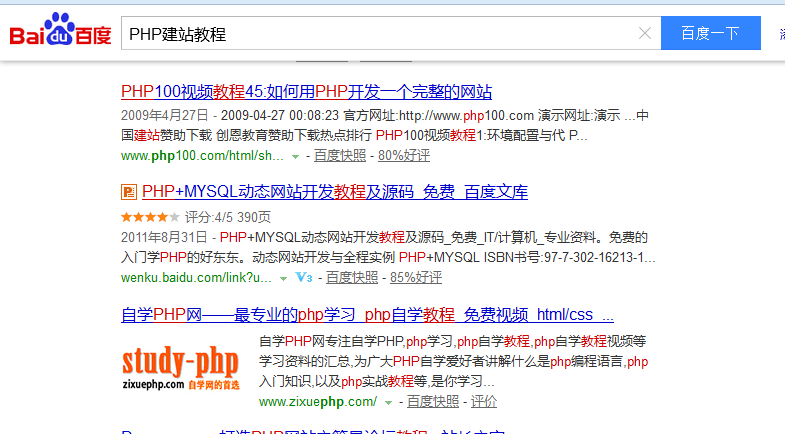Click the 百度一下 search button
Screen dimensions: 785x434
click(710, 33)
